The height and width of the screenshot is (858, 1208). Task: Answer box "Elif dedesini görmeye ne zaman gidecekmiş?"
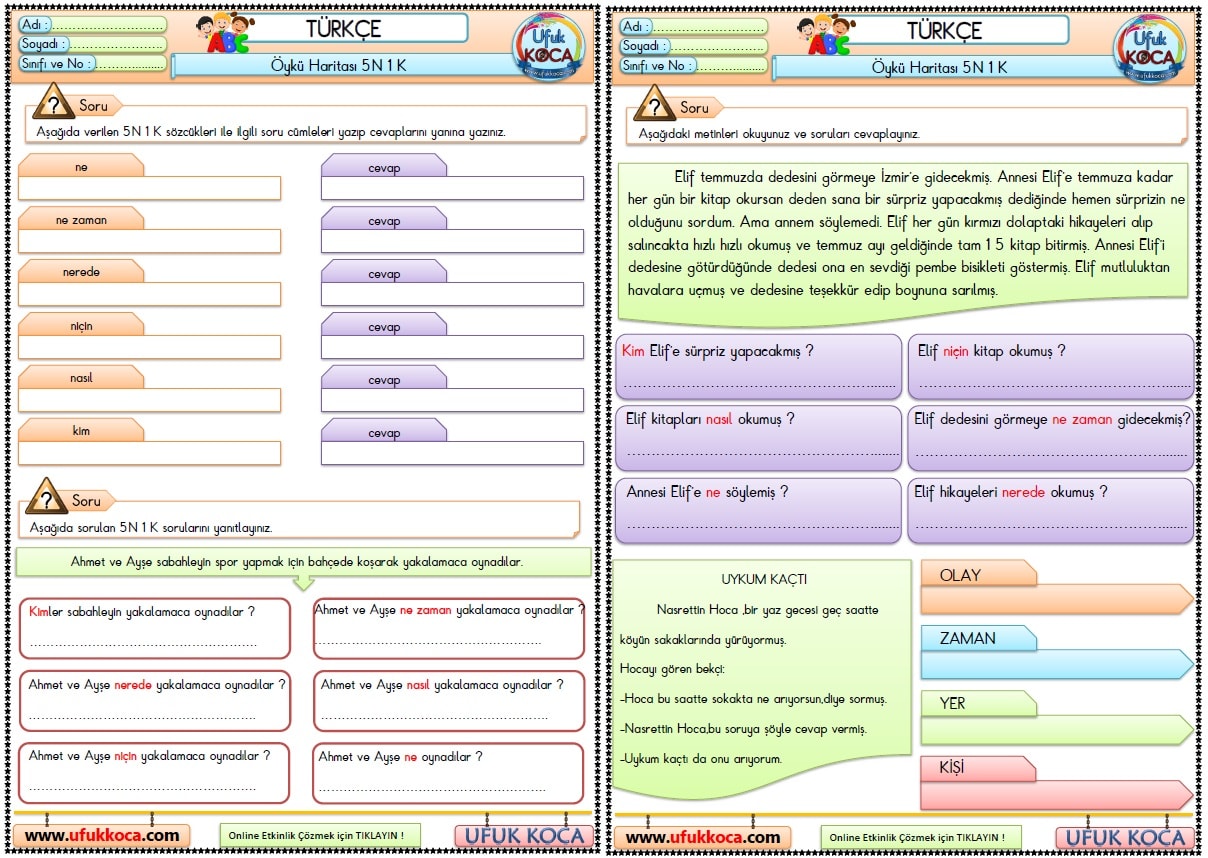1051,437
